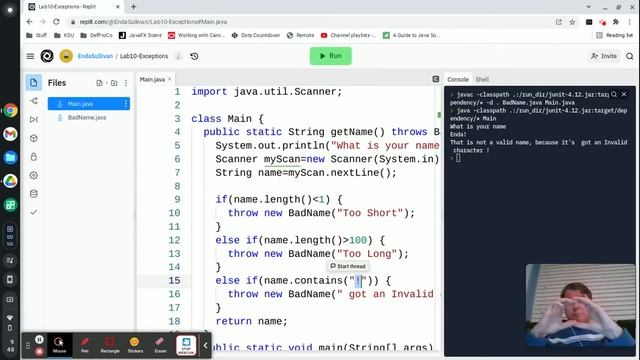Grab the recording toolbar drag handle
The width and height of the screenshot is (640, 360).
click(28, 345)
